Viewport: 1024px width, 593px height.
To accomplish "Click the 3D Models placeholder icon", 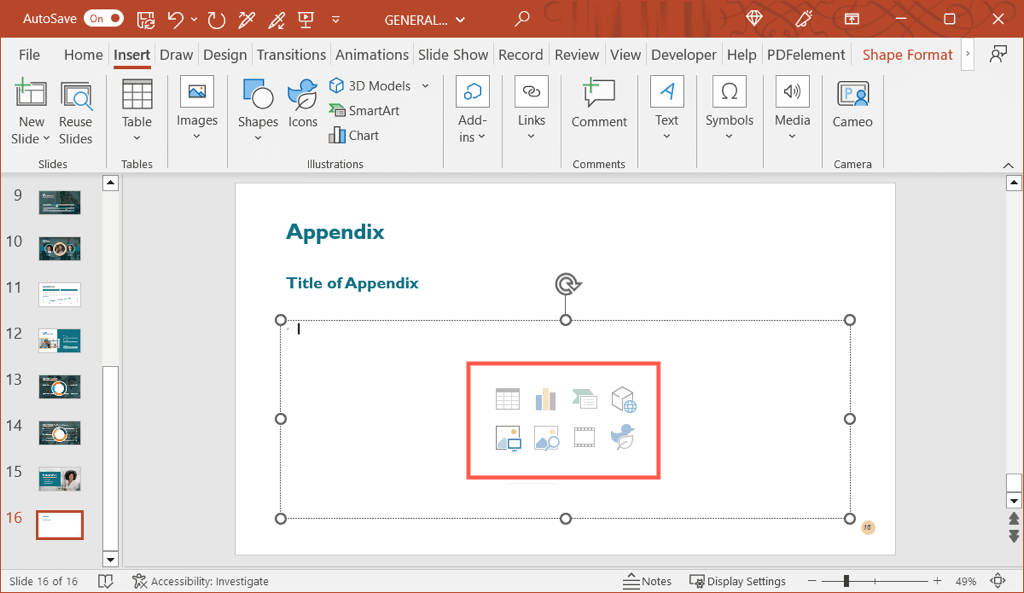I will [624, 399].
